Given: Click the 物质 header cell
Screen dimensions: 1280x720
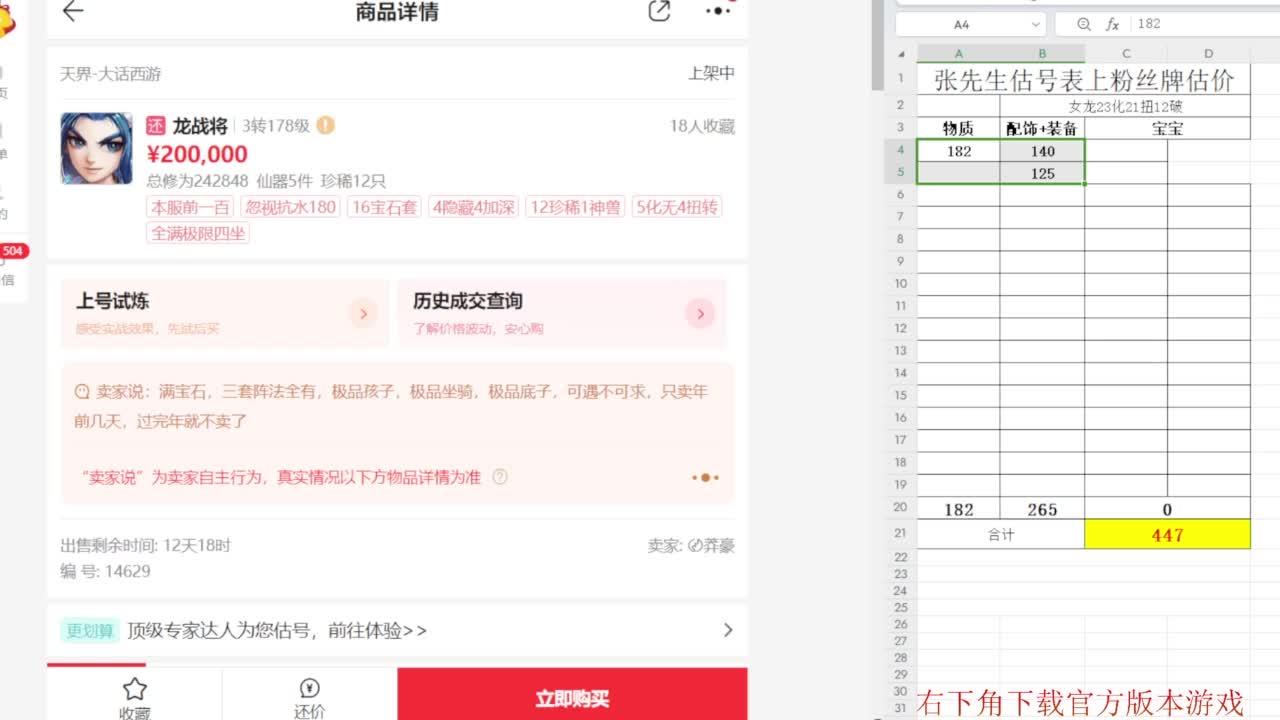Looking at the screenshot, I should pyautogui.click(x=958, y=128).
